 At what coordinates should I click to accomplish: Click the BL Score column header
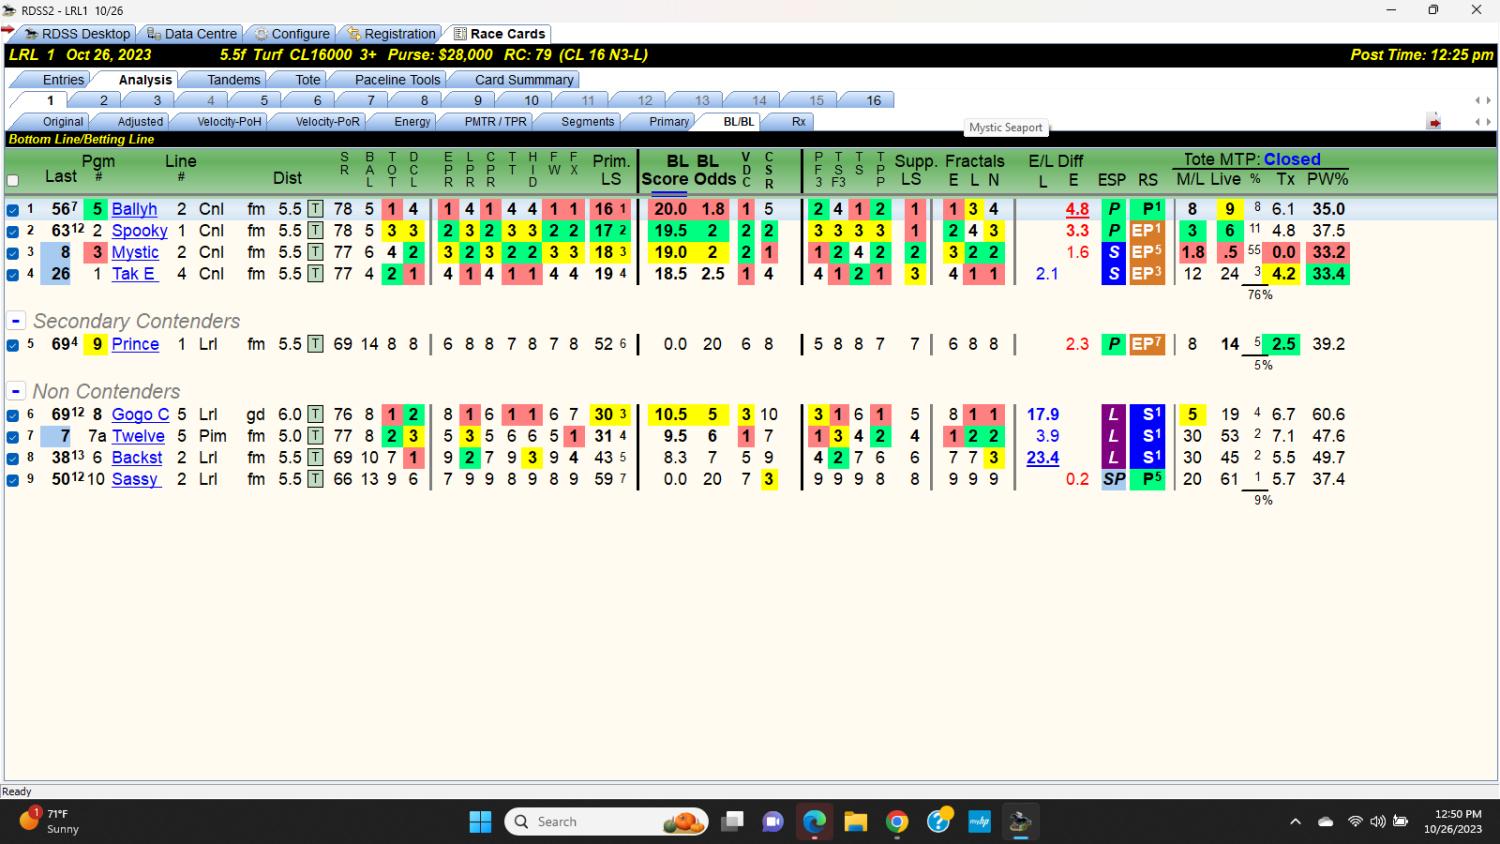click(665, 170)
